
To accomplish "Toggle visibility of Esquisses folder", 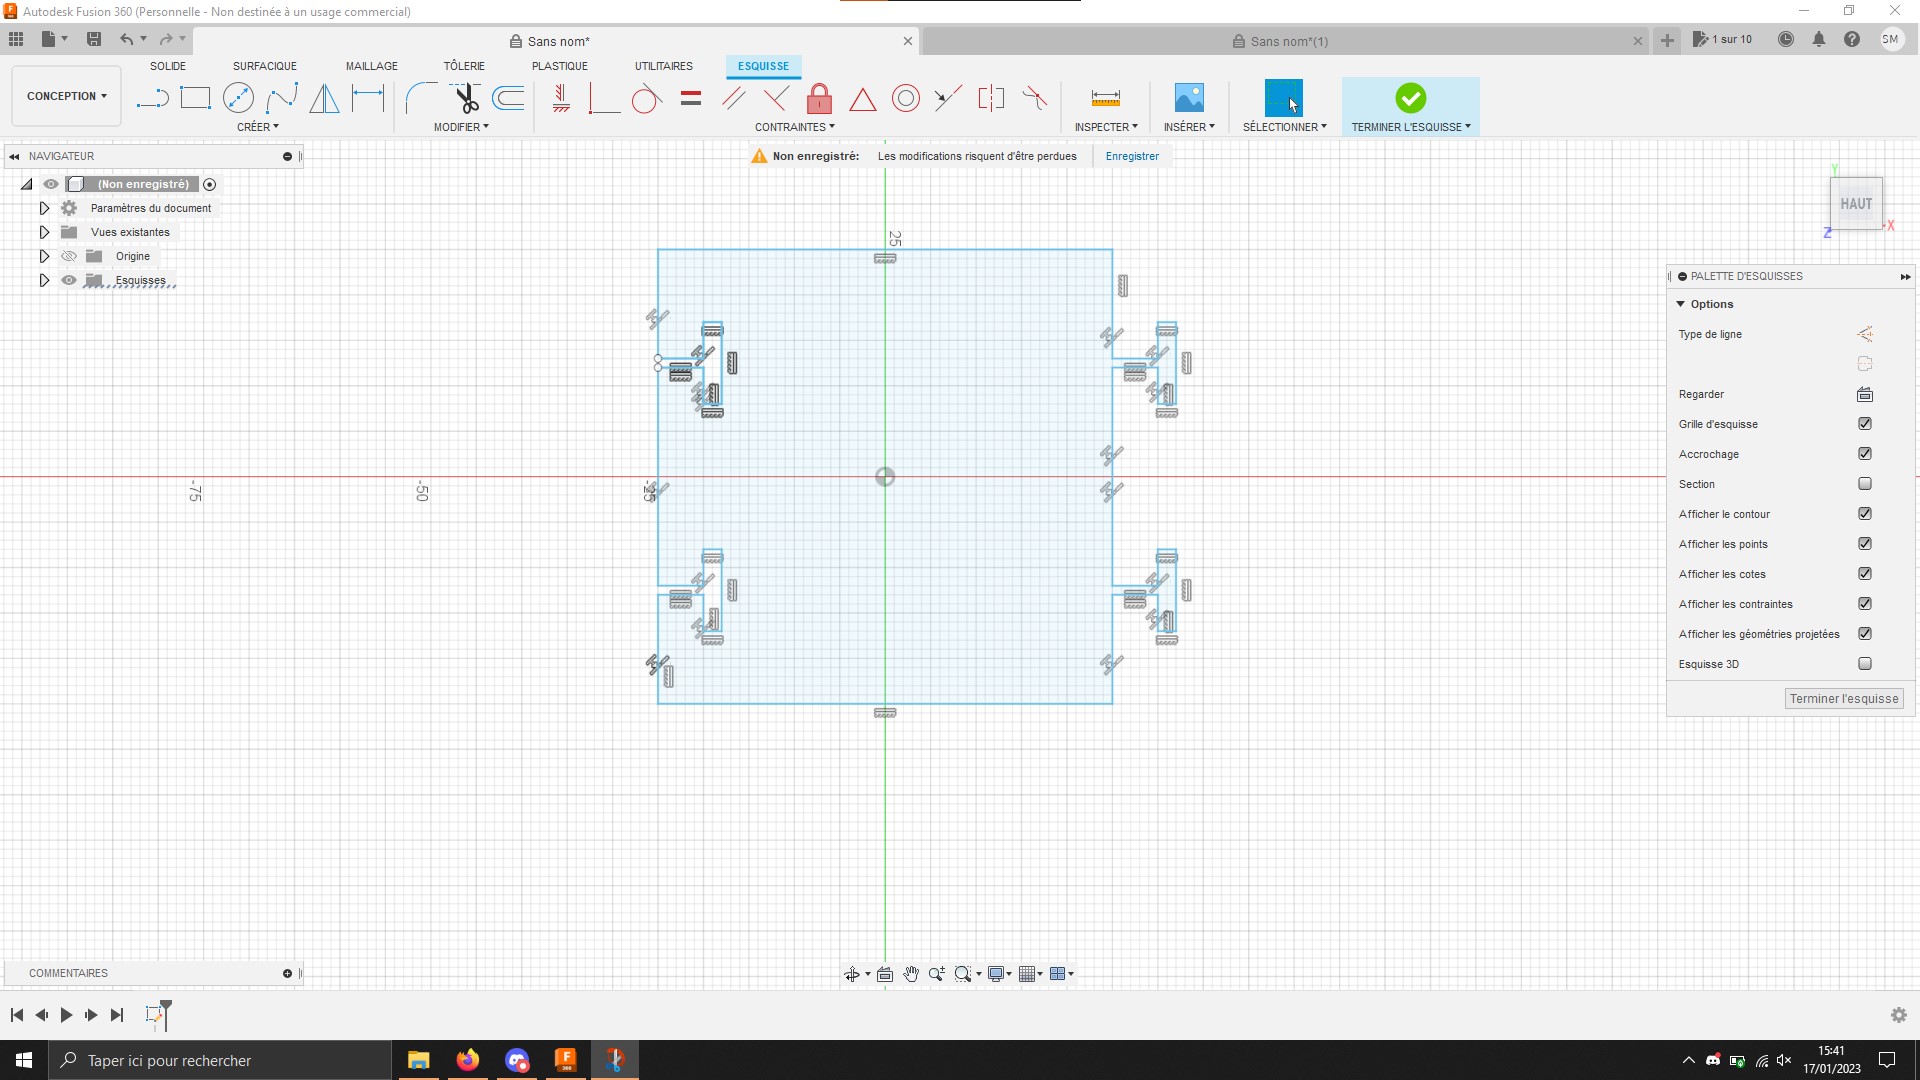I will 69,280.
